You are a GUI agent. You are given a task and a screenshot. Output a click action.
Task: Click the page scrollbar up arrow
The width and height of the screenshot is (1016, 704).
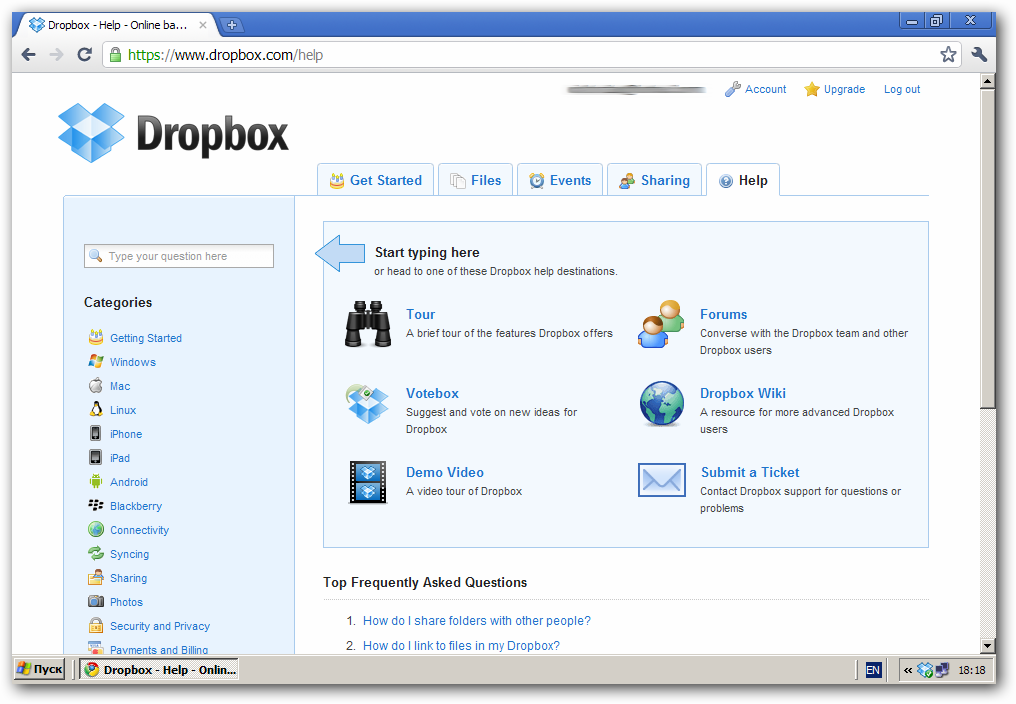click(987, 81)
